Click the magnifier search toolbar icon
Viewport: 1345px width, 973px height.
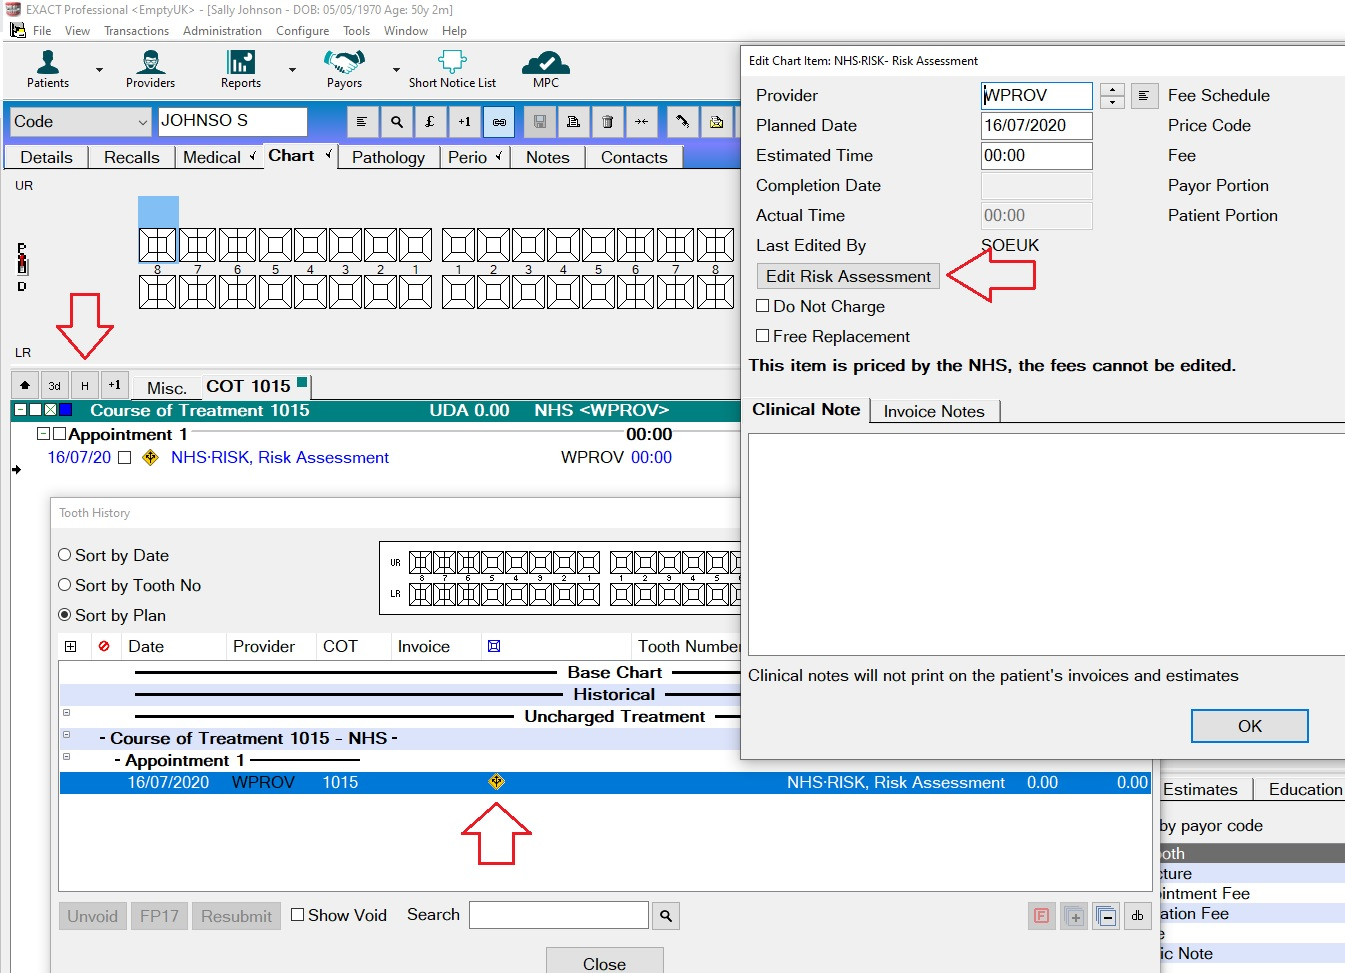pos(397,122)
